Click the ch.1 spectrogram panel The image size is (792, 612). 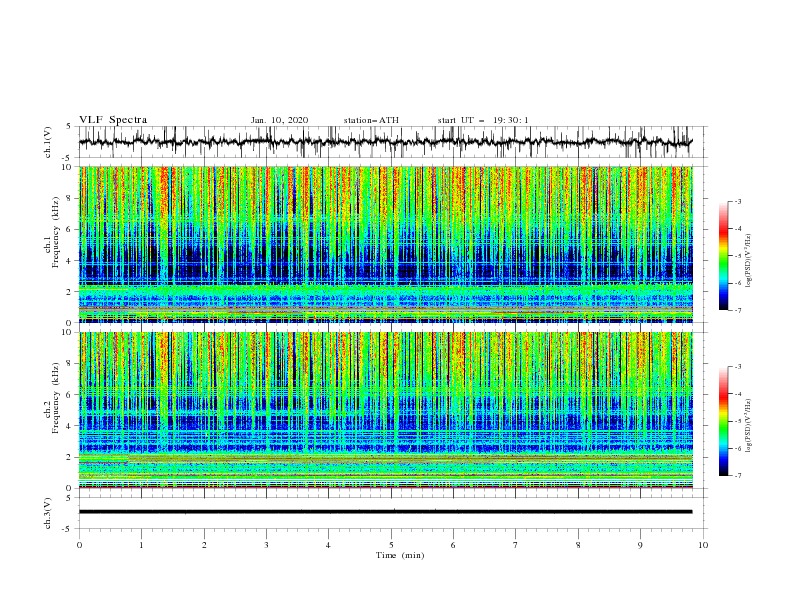(386, 244)
